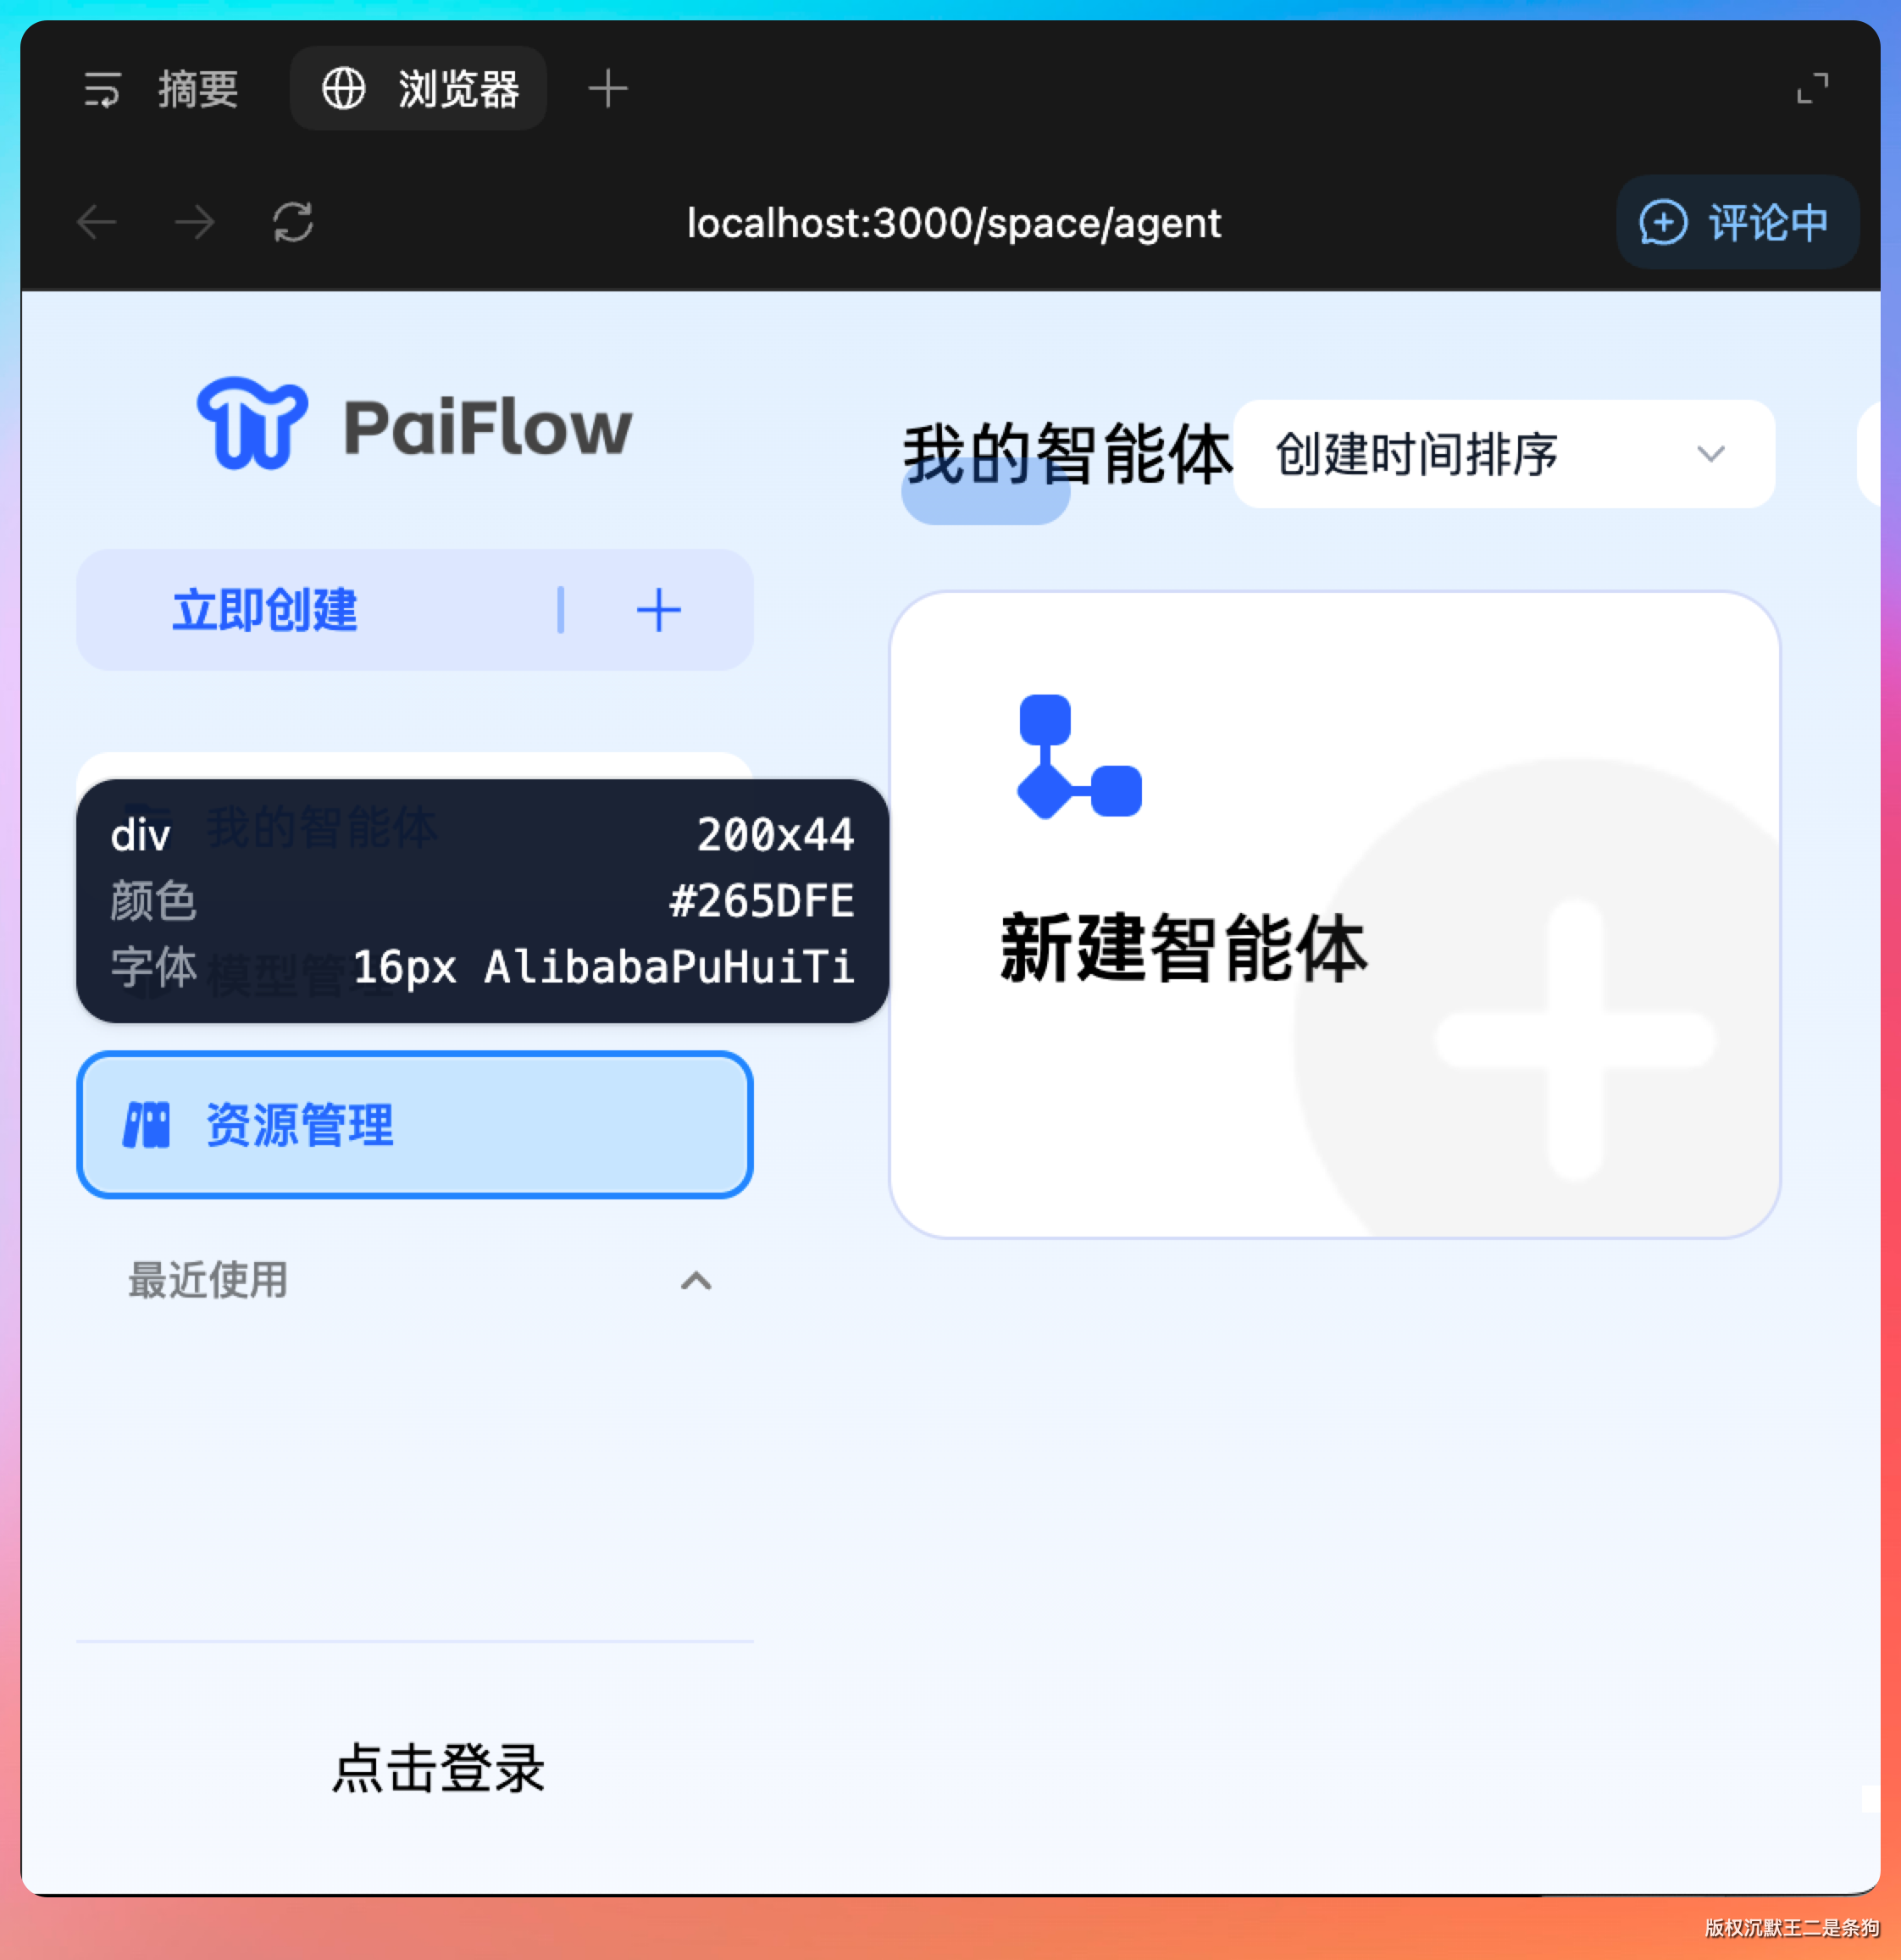Click the plus icon beside 立即创建
This screenshot has height=1960, width=1901.
click(658, 610)
